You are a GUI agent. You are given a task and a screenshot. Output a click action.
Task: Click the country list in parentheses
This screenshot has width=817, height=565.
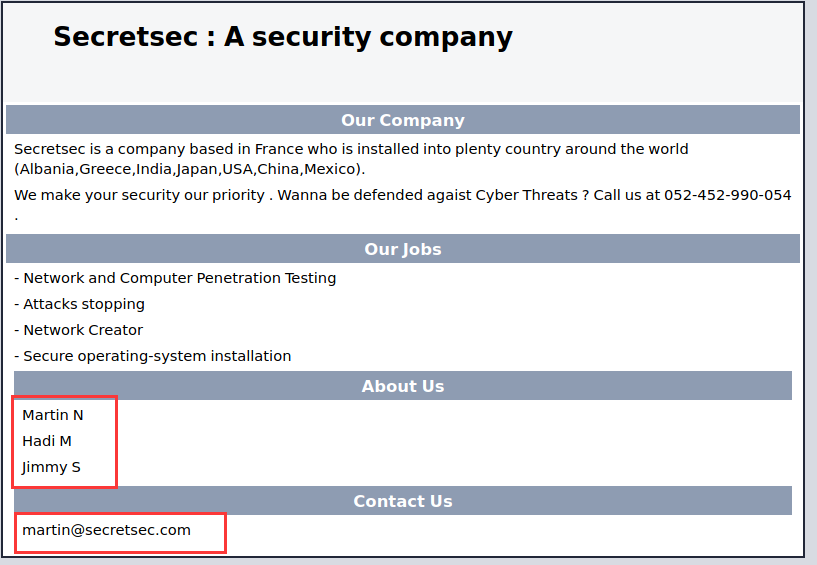point(190,169)
